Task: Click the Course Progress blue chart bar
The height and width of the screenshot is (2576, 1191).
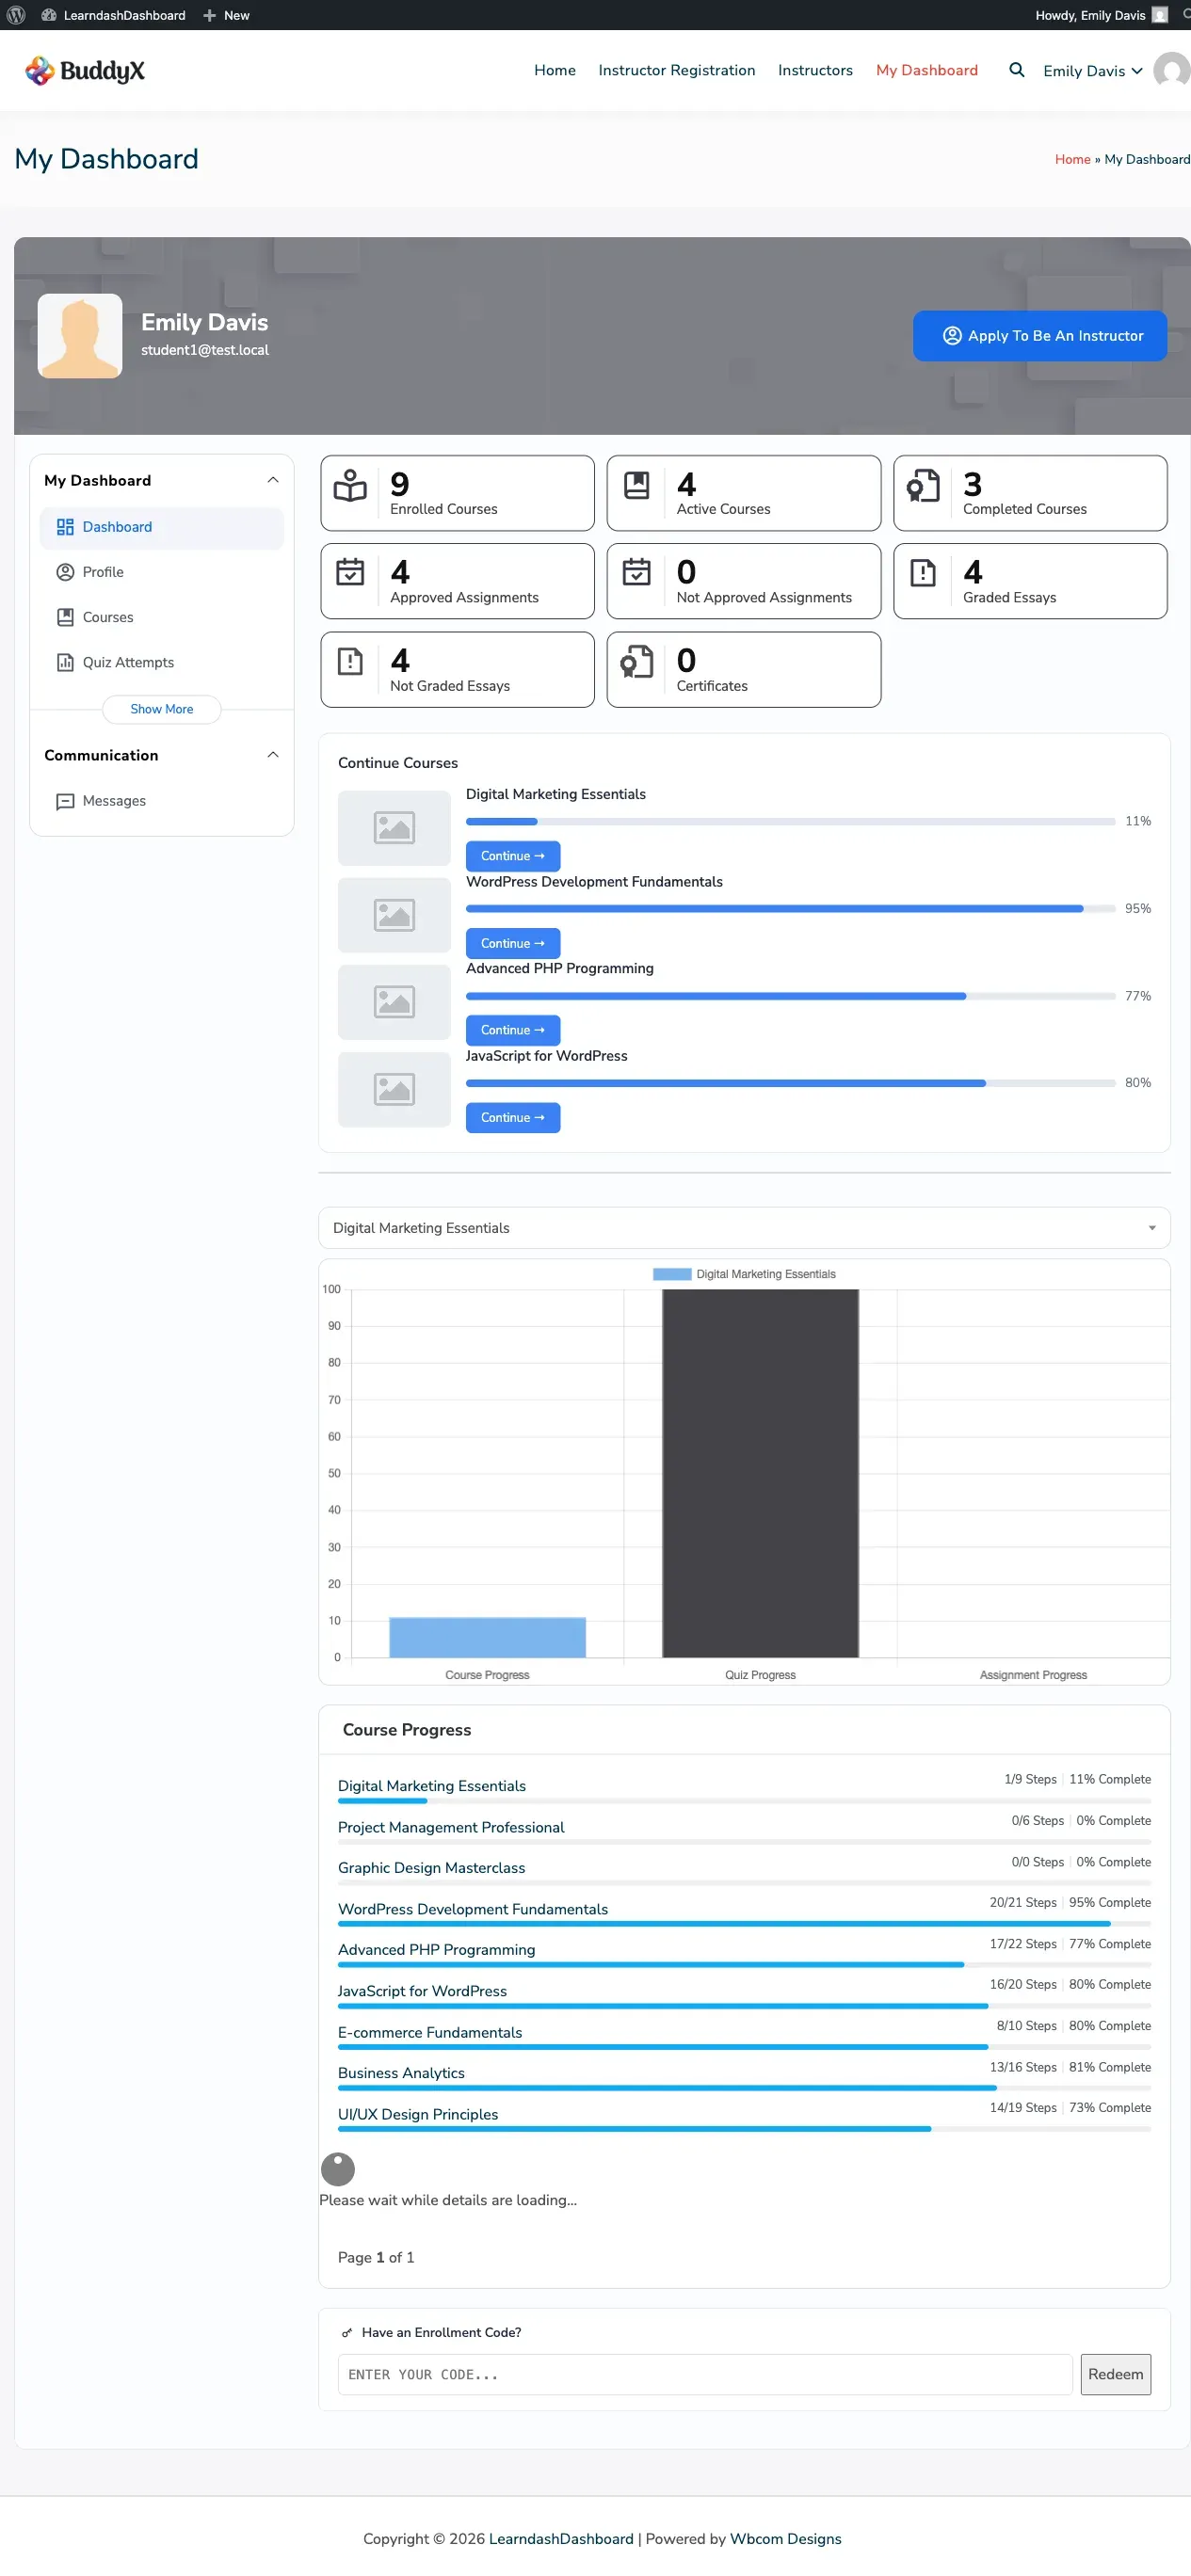Action: (487, 1638)
